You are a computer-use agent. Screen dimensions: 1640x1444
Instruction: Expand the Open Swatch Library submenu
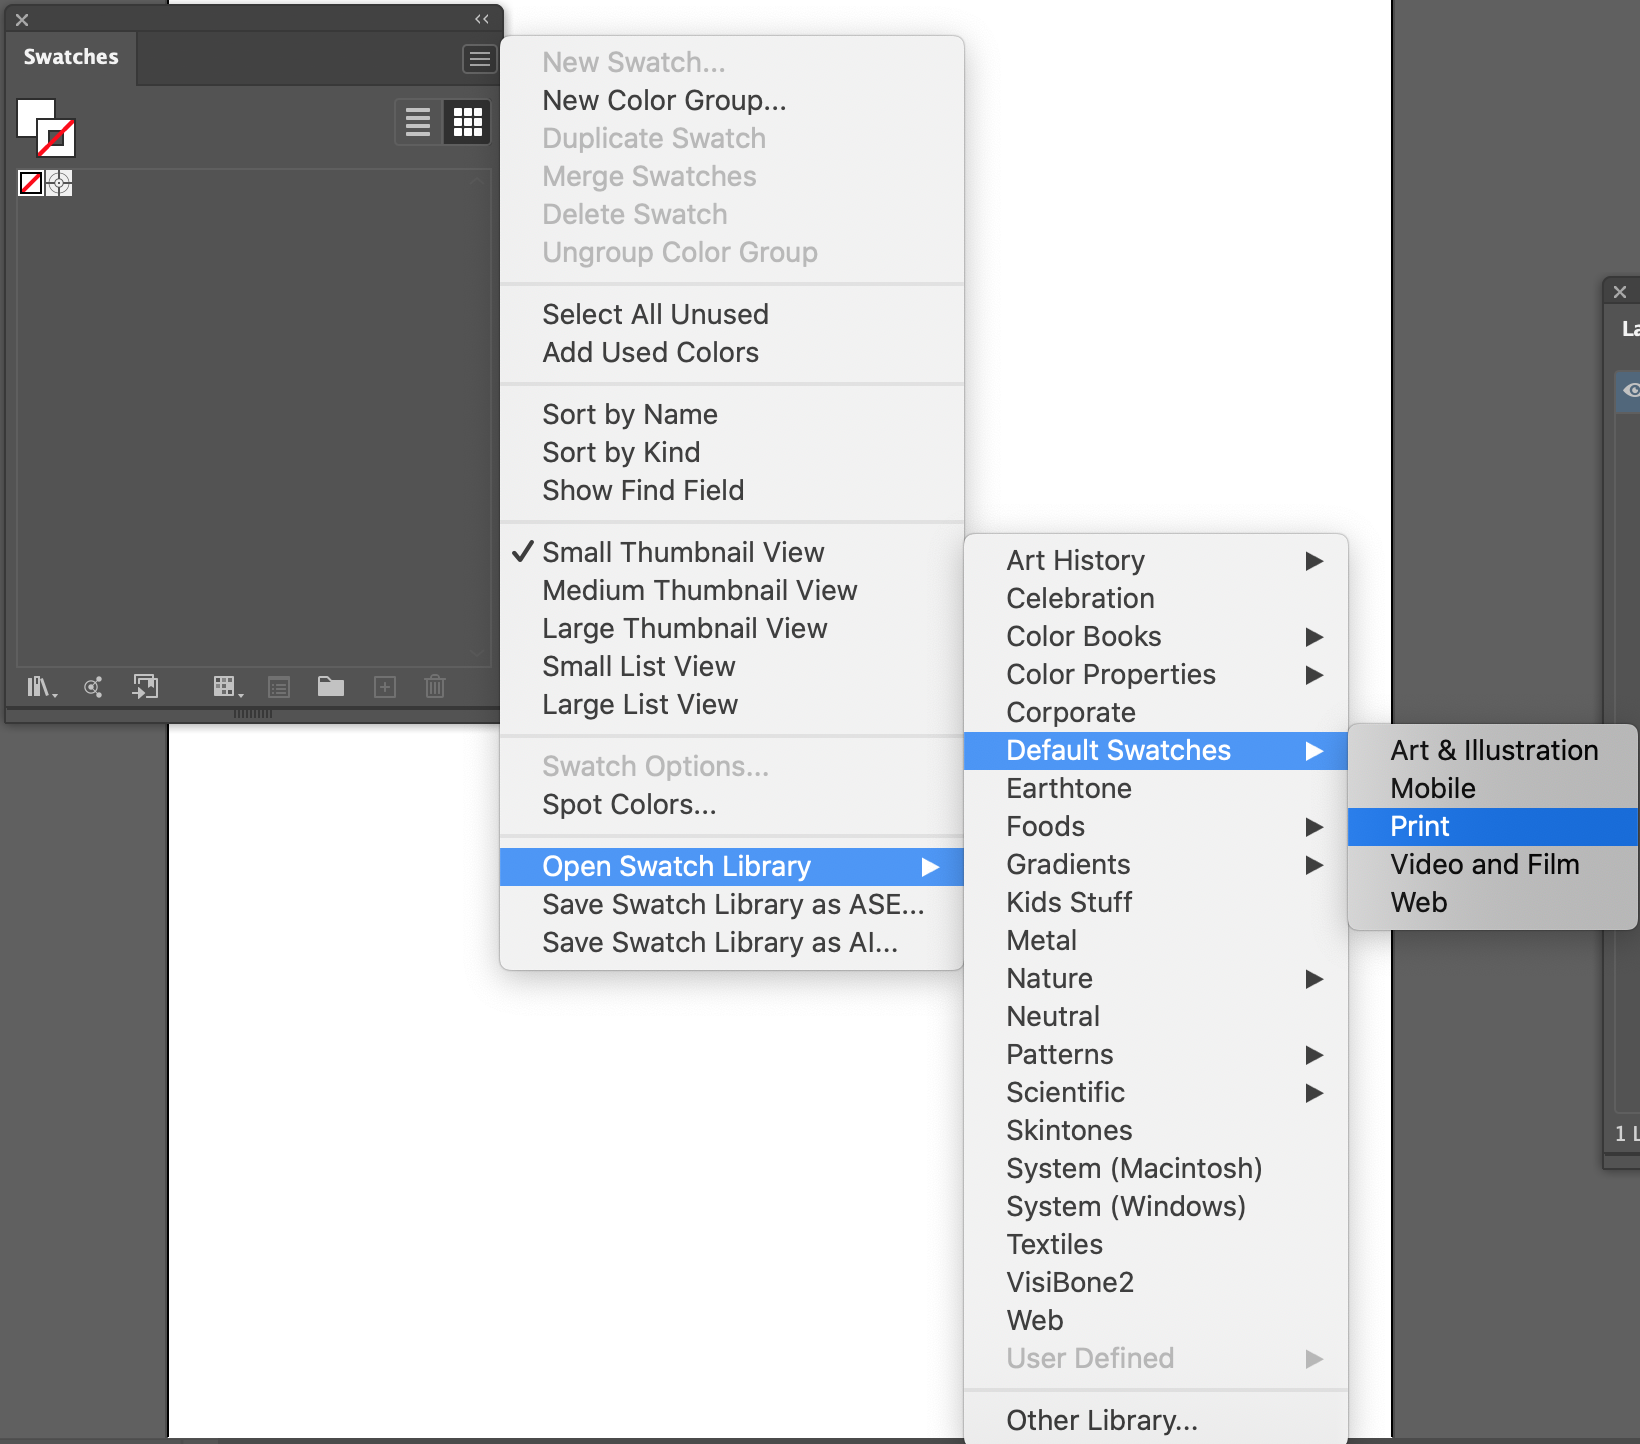point(731,866)
